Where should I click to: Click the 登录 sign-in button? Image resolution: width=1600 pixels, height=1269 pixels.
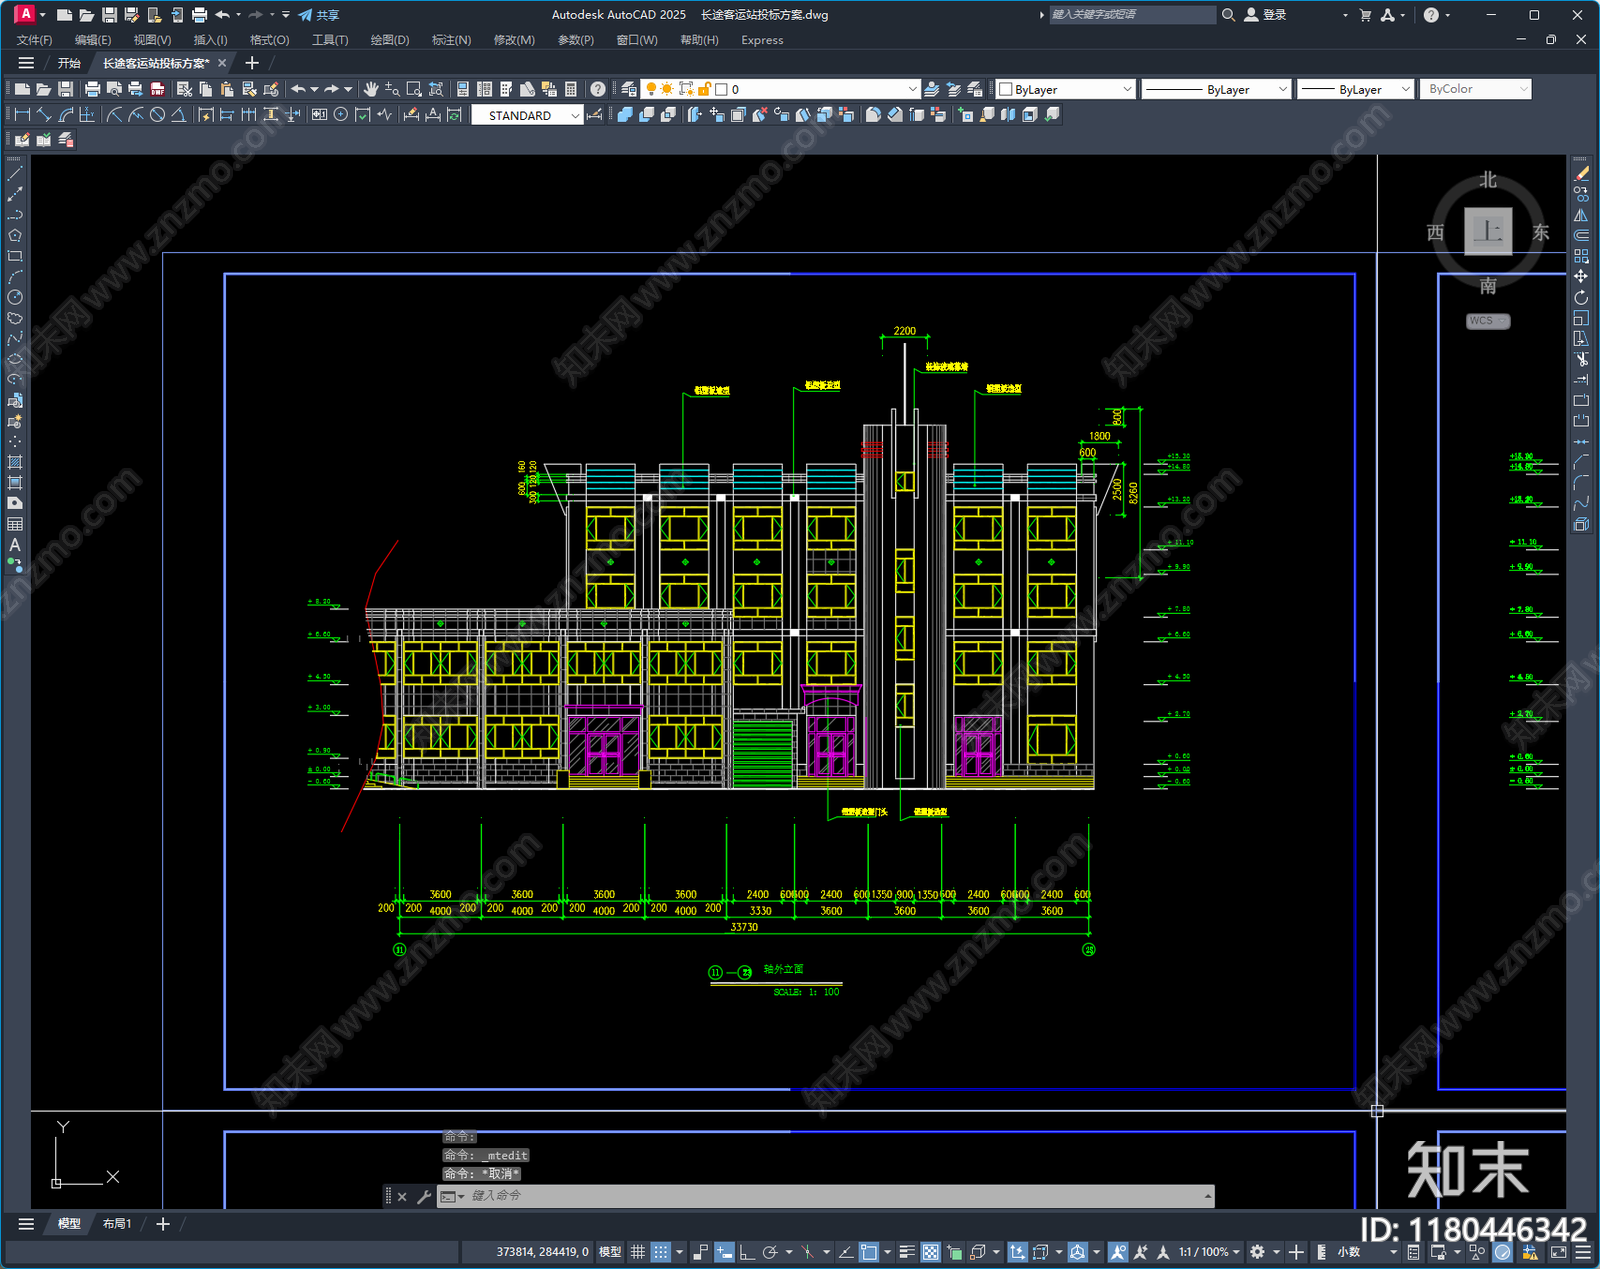click(1265, 15)
